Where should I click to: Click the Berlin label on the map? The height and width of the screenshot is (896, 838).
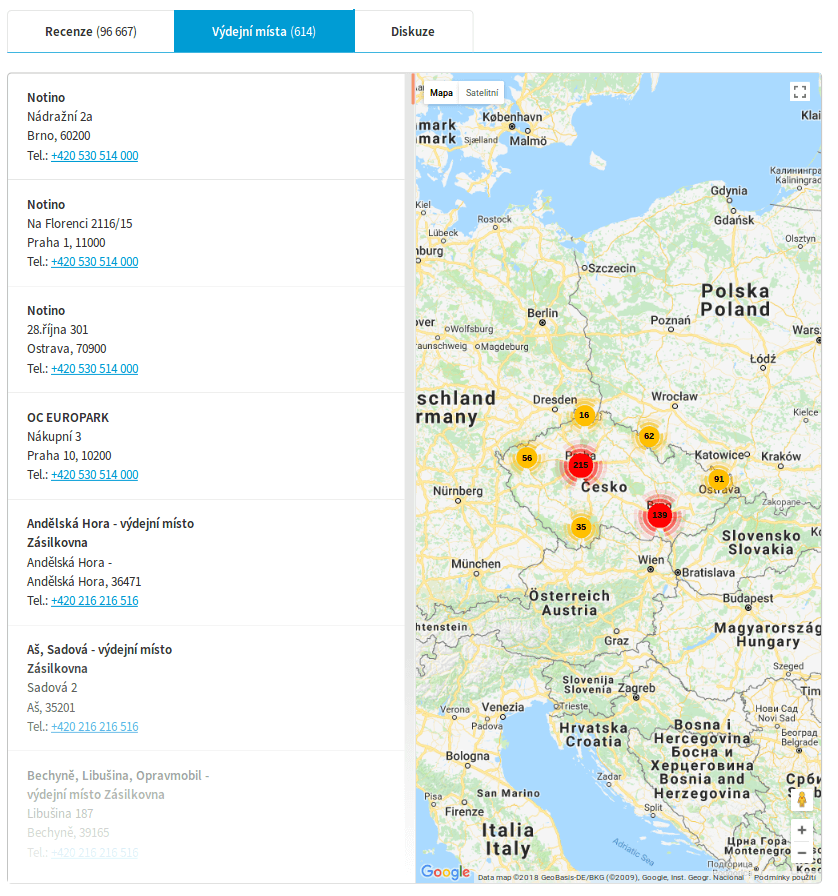coord(542,313)
